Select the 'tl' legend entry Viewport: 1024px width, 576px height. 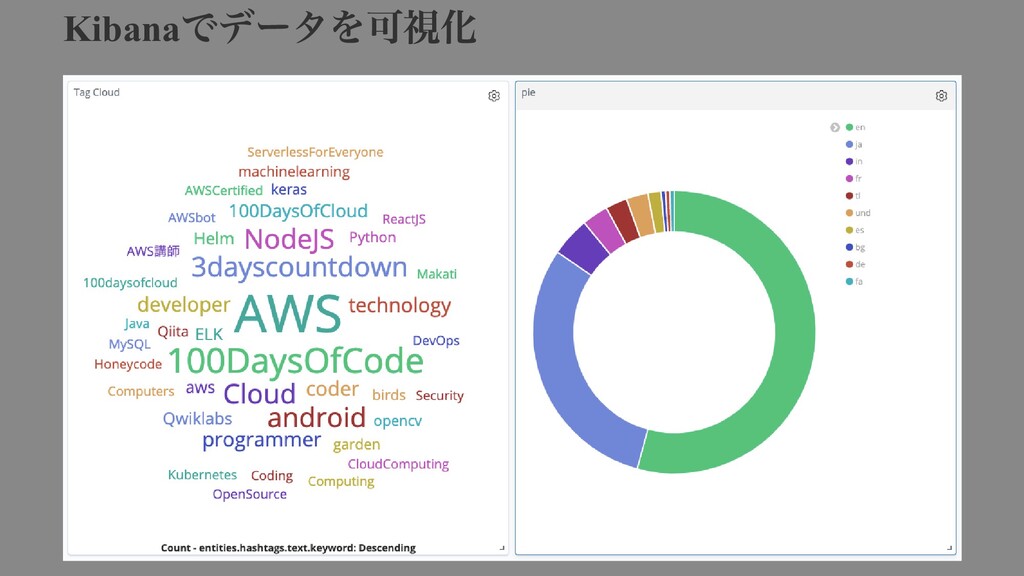pyautogui.click(x=853, y=196)
